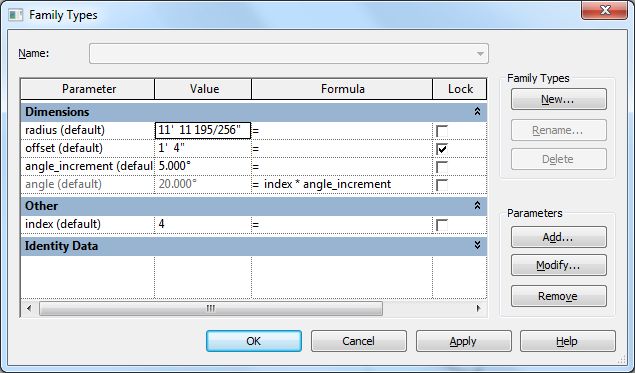635x373 pixels.
Task: Toggle the lock checkbox for radius
Action: click(442, 131)
